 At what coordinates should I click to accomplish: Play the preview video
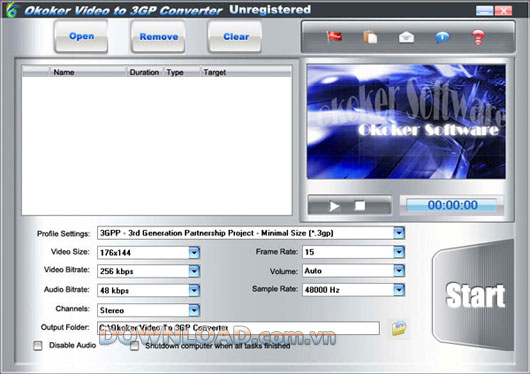pos(334,206)
